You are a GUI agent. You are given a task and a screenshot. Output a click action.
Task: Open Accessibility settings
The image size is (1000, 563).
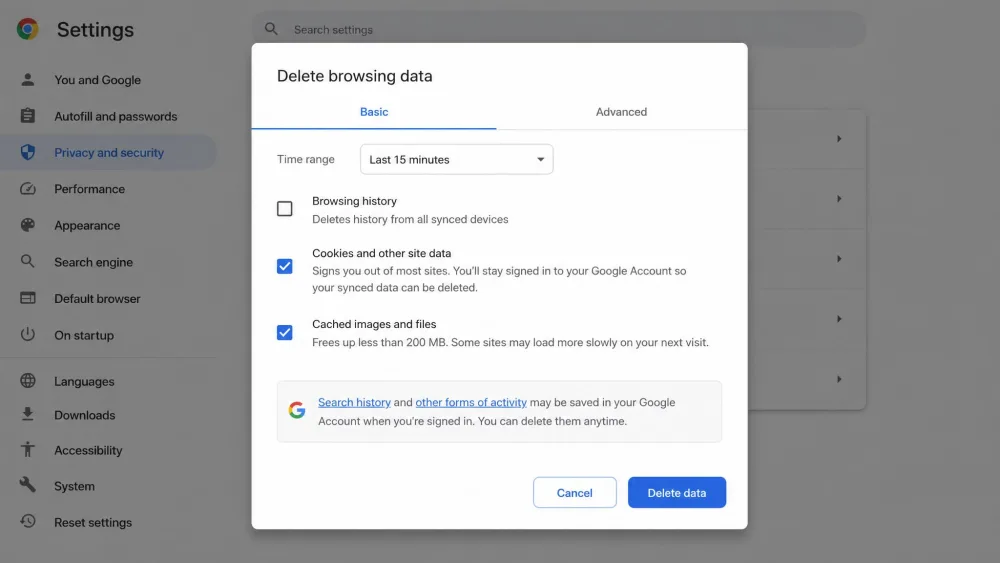(88, 450)
